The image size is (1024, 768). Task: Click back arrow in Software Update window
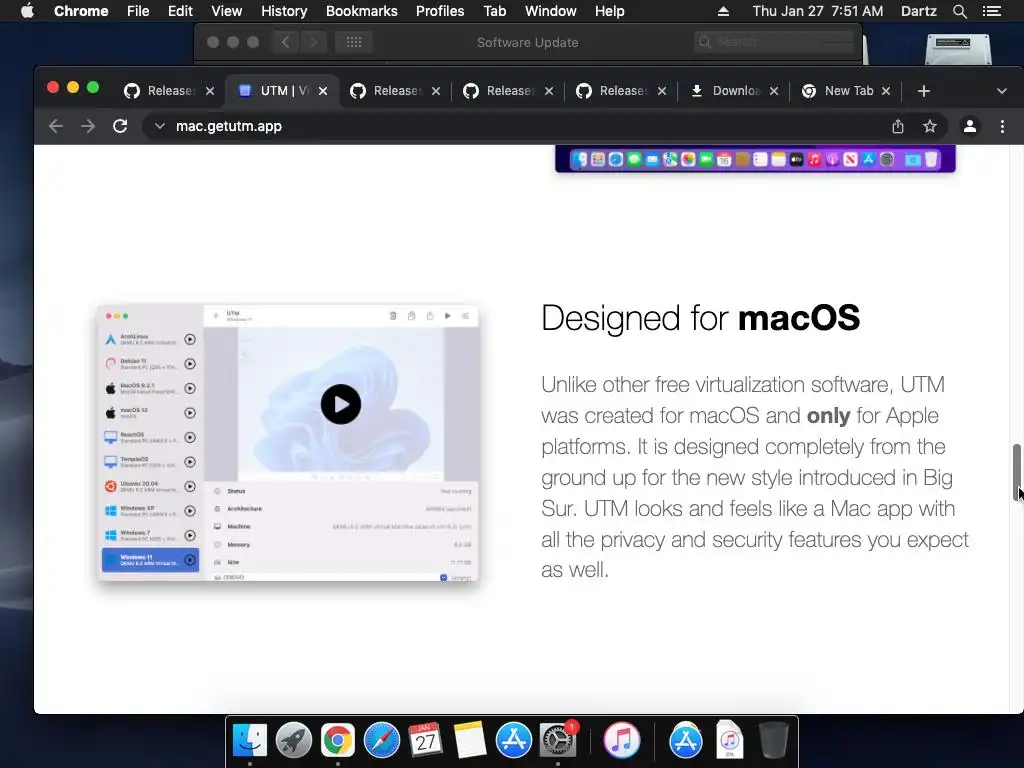(285, 42)
